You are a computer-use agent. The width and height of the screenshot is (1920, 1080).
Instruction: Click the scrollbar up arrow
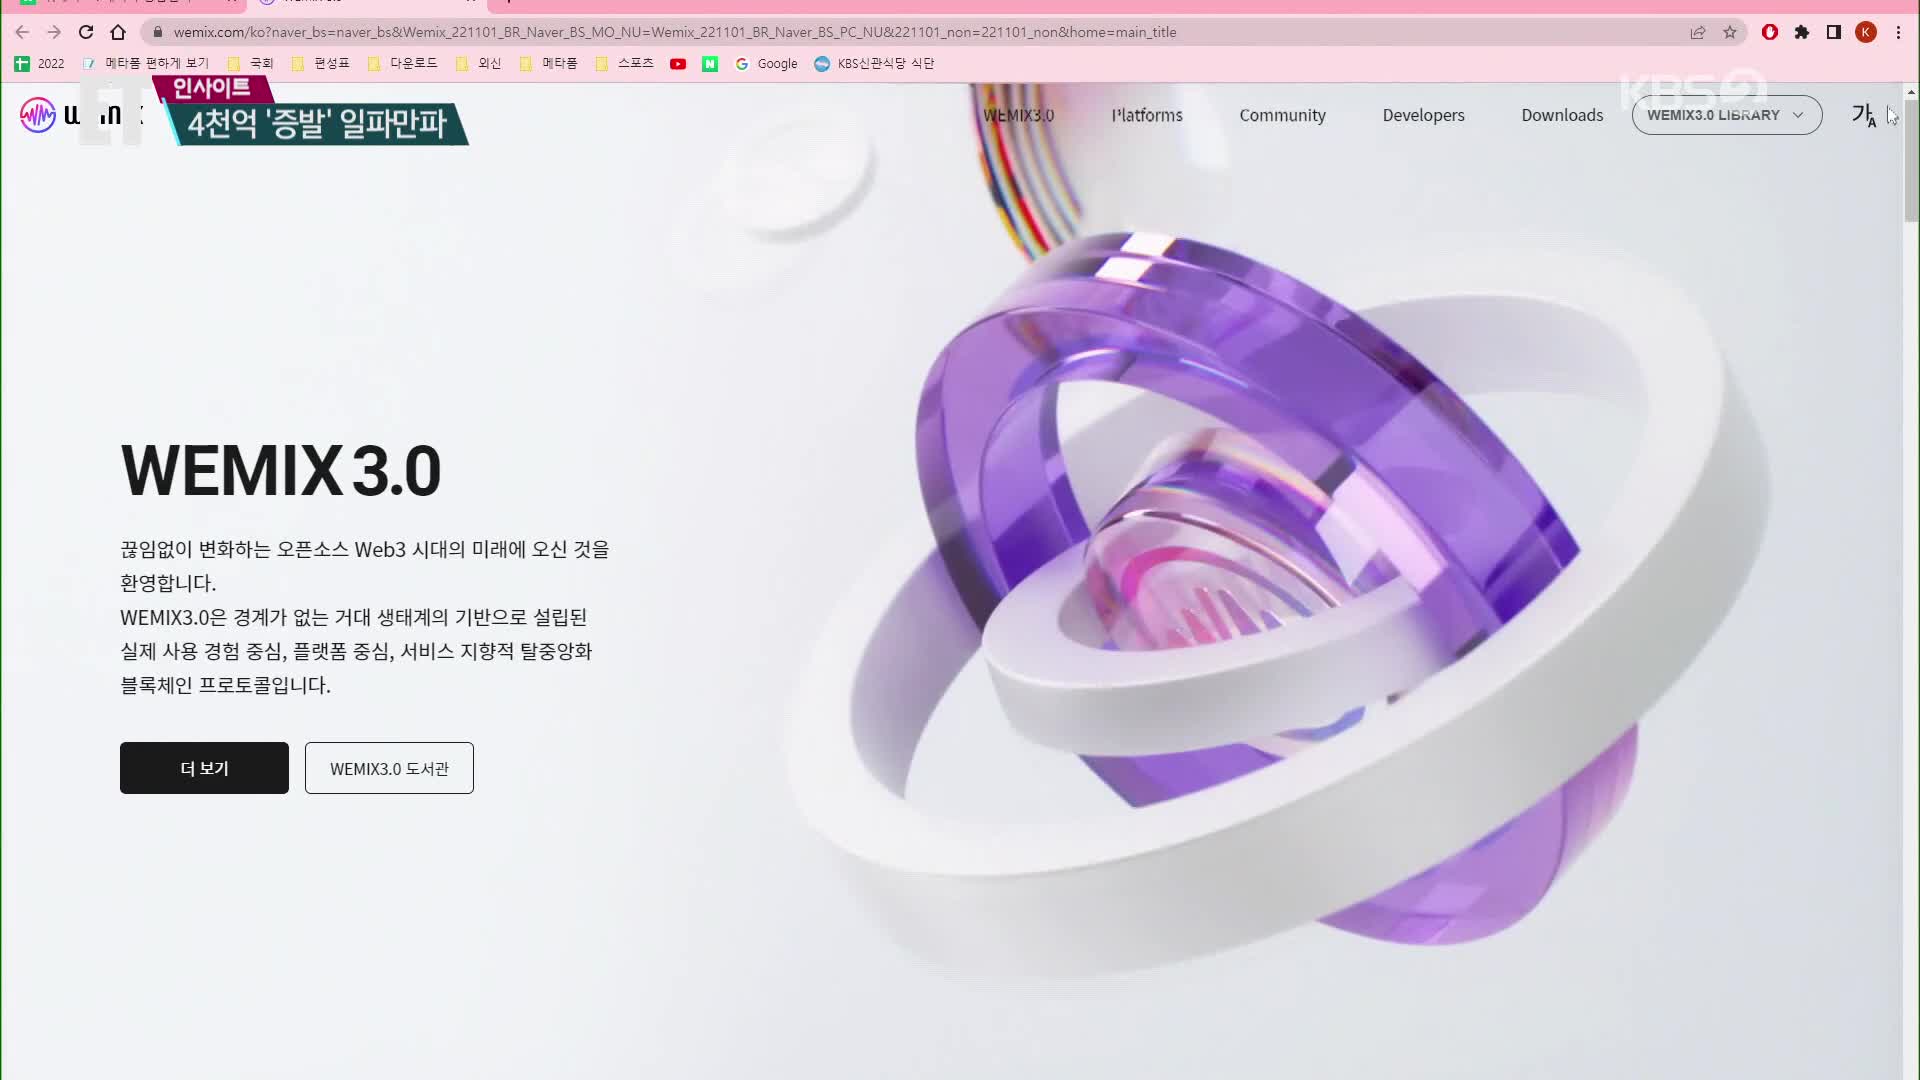(x=1911, y=92)
